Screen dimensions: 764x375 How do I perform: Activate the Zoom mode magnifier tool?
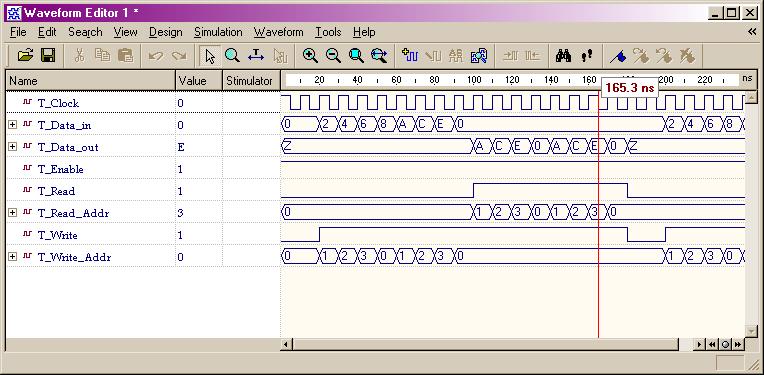pyautogui.click(x=232, y=56)
